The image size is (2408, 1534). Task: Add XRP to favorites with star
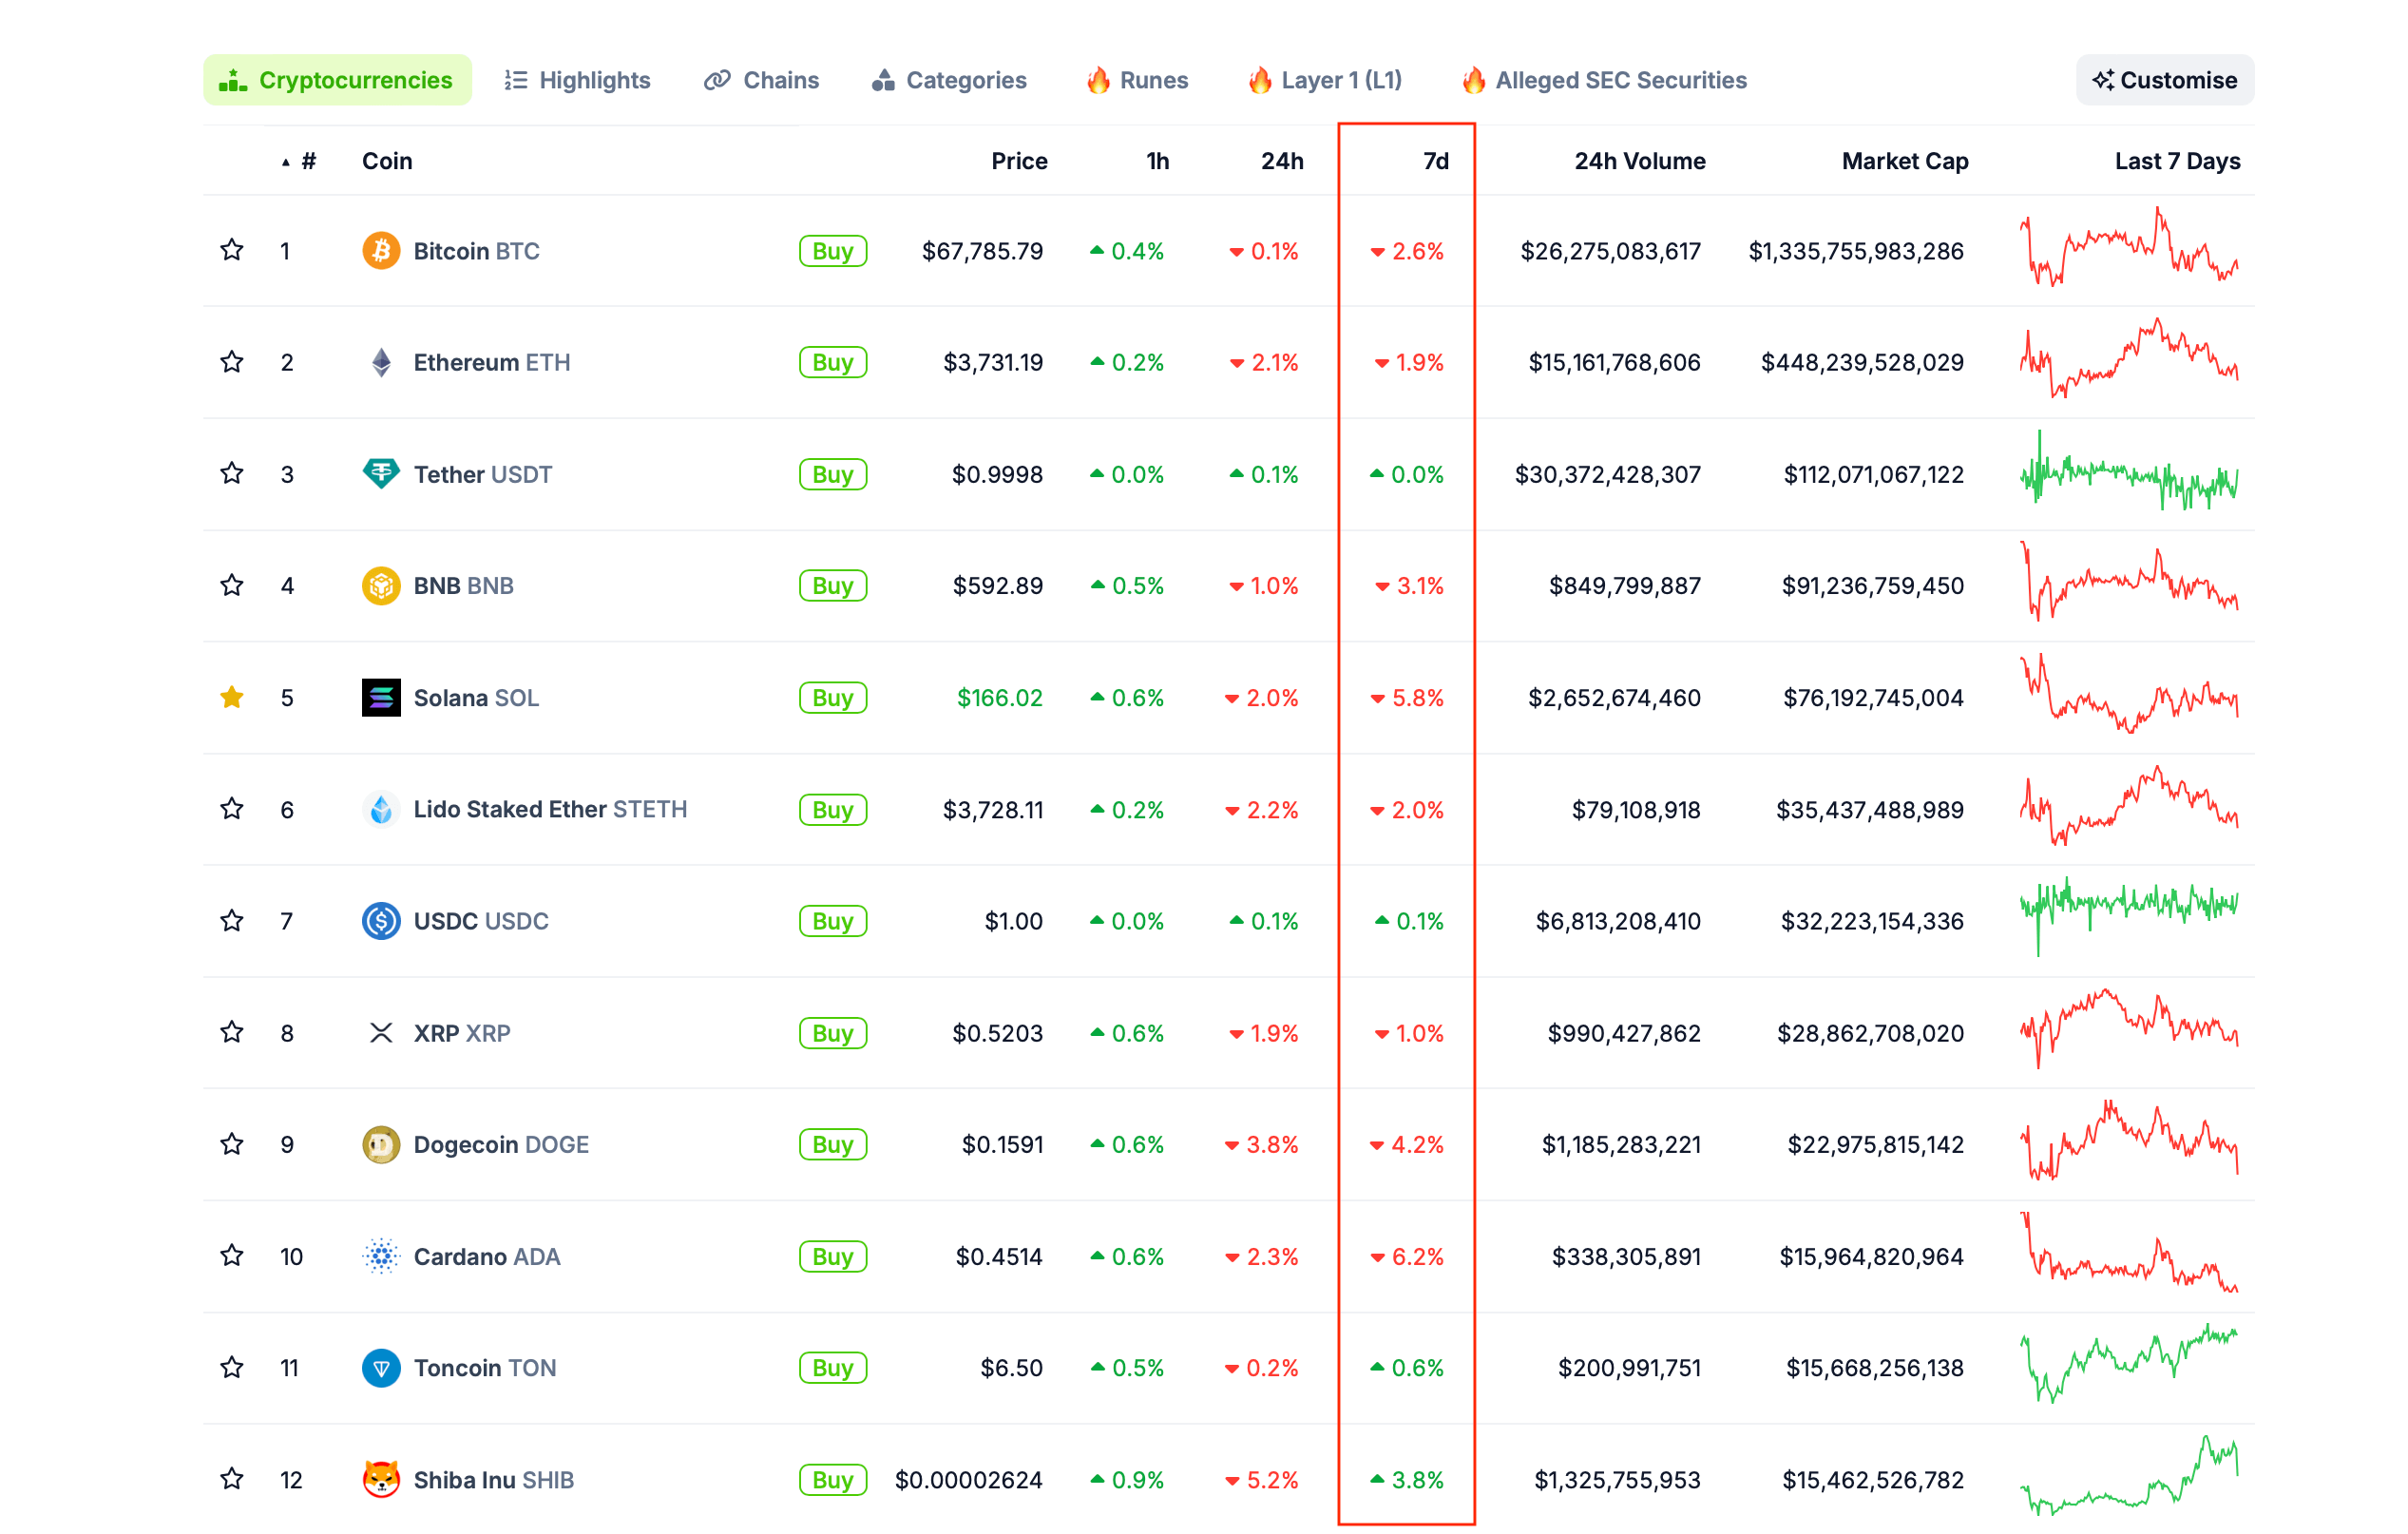click(232, 1032)
